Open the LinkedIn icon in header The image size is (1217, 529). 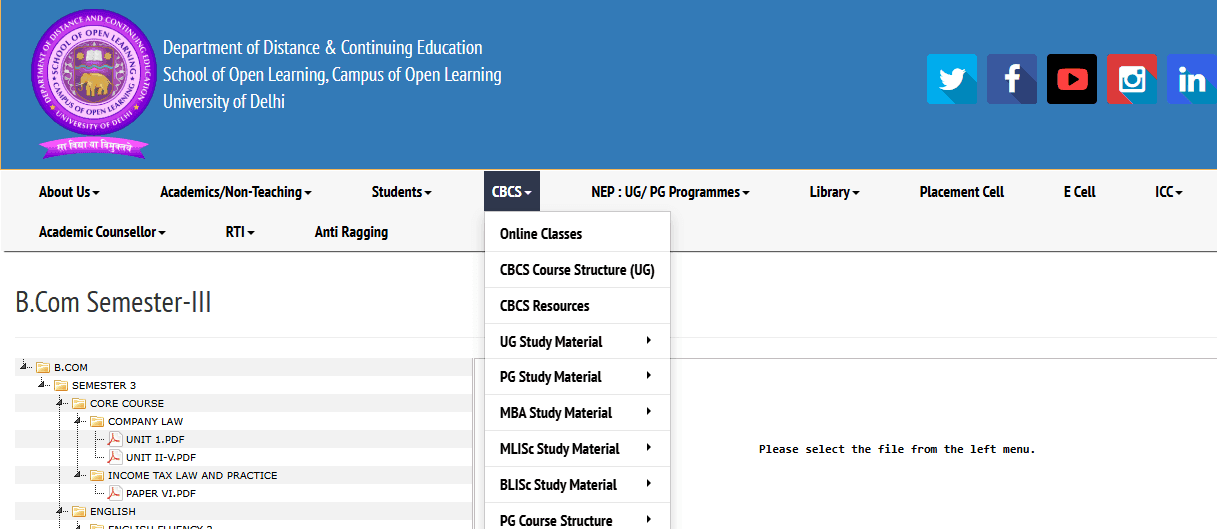(x=1191, y=79)
